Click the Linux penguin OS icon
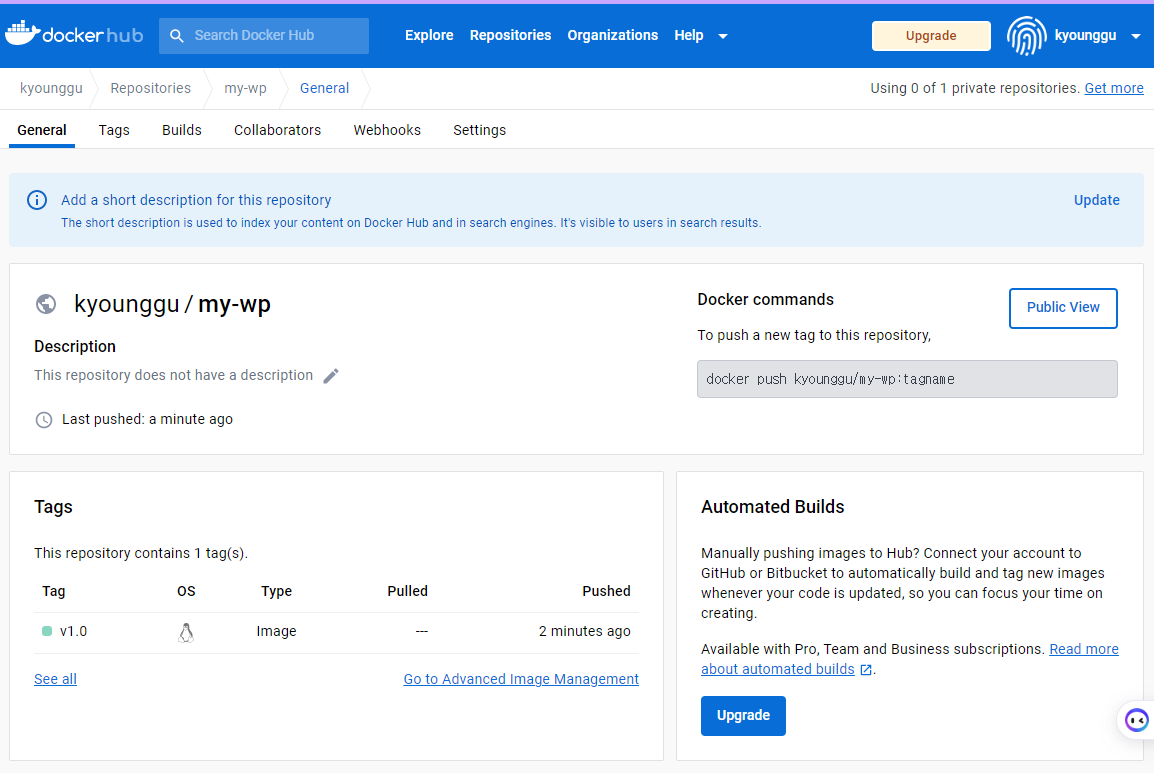The width and height of the screenshot is (1154, 773). (186, 632)
